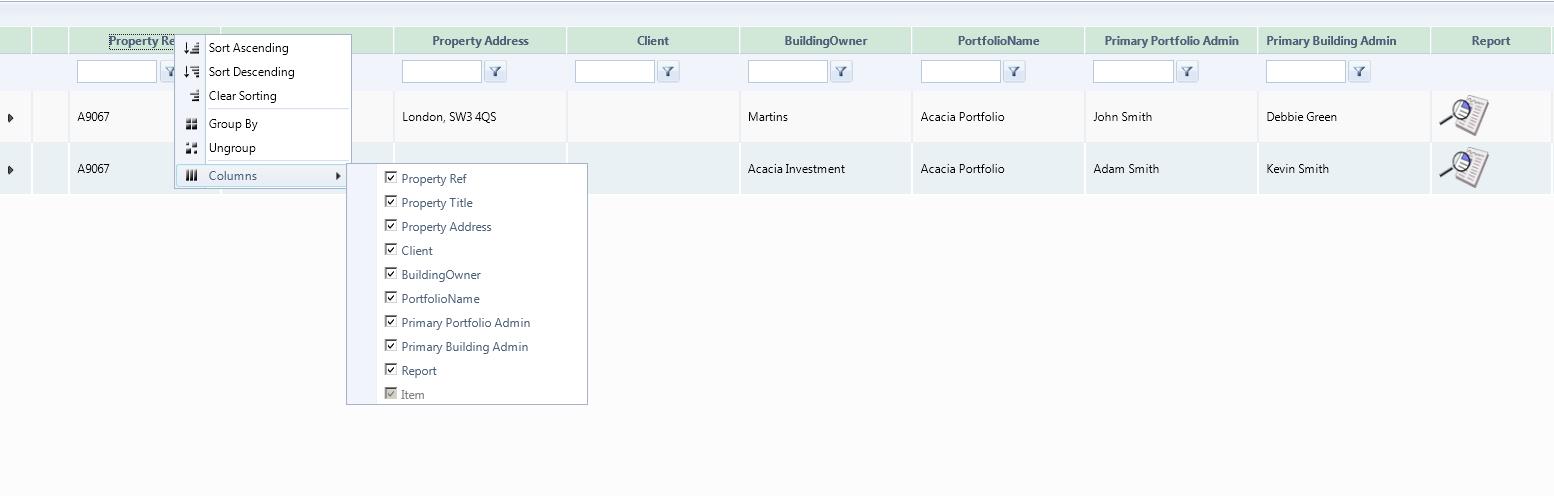Screen dimensions: 1554x496
Task: Click filter icon under Primary Building Admin
Action: coord(1359,72)
